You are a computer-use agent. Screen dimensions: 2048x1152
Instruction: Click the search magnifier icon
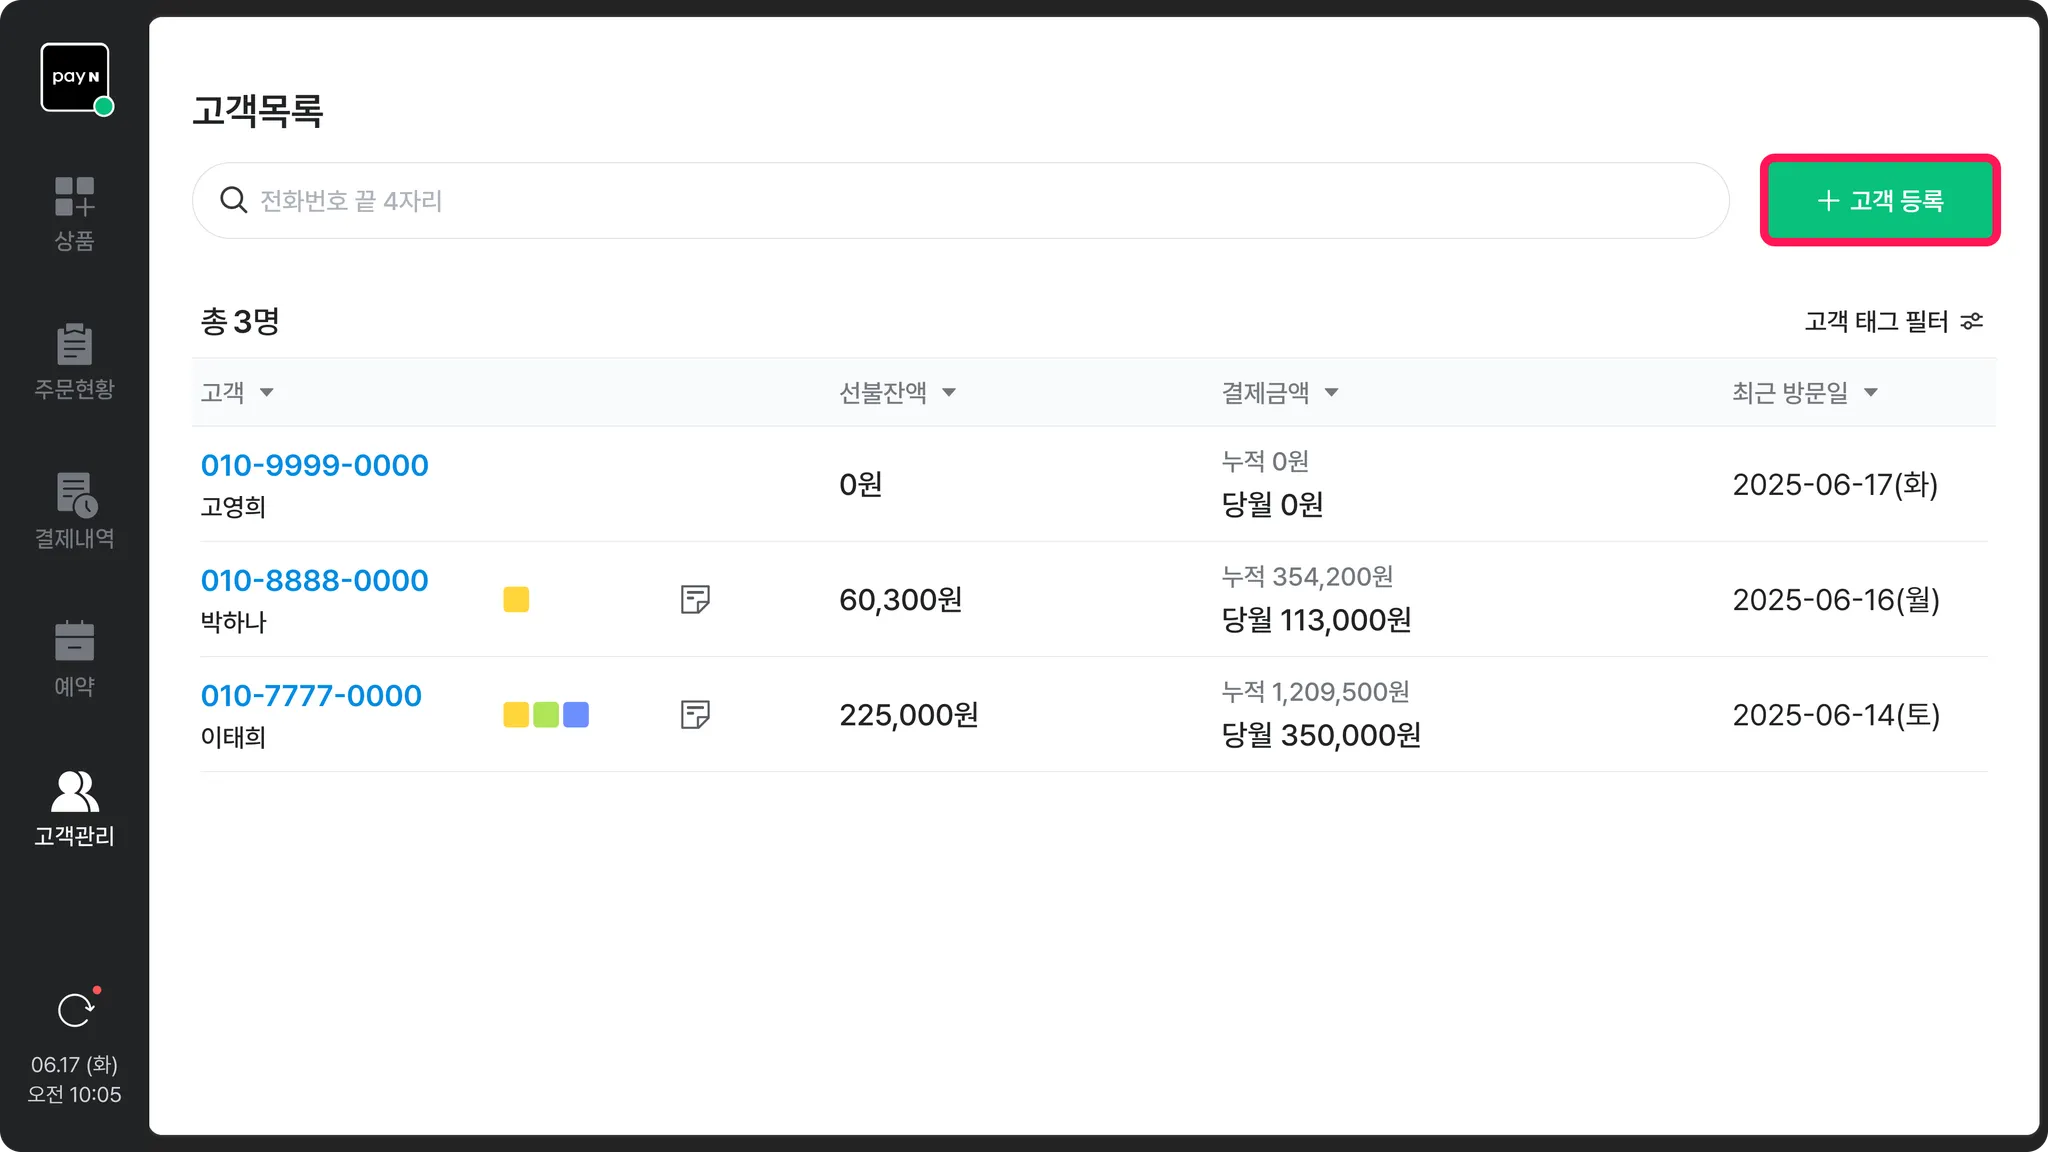point(233,200)
